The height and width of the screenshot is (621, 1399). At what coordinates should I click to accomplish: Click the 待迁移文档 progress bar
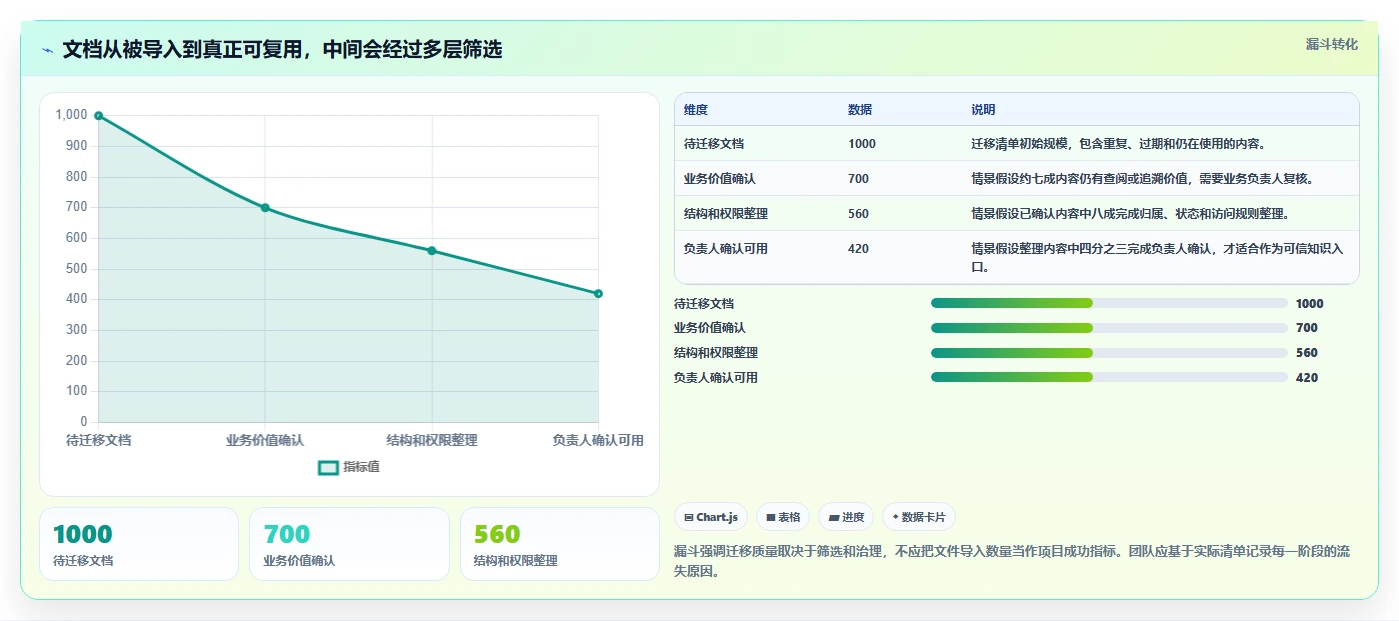point(1109,303)
